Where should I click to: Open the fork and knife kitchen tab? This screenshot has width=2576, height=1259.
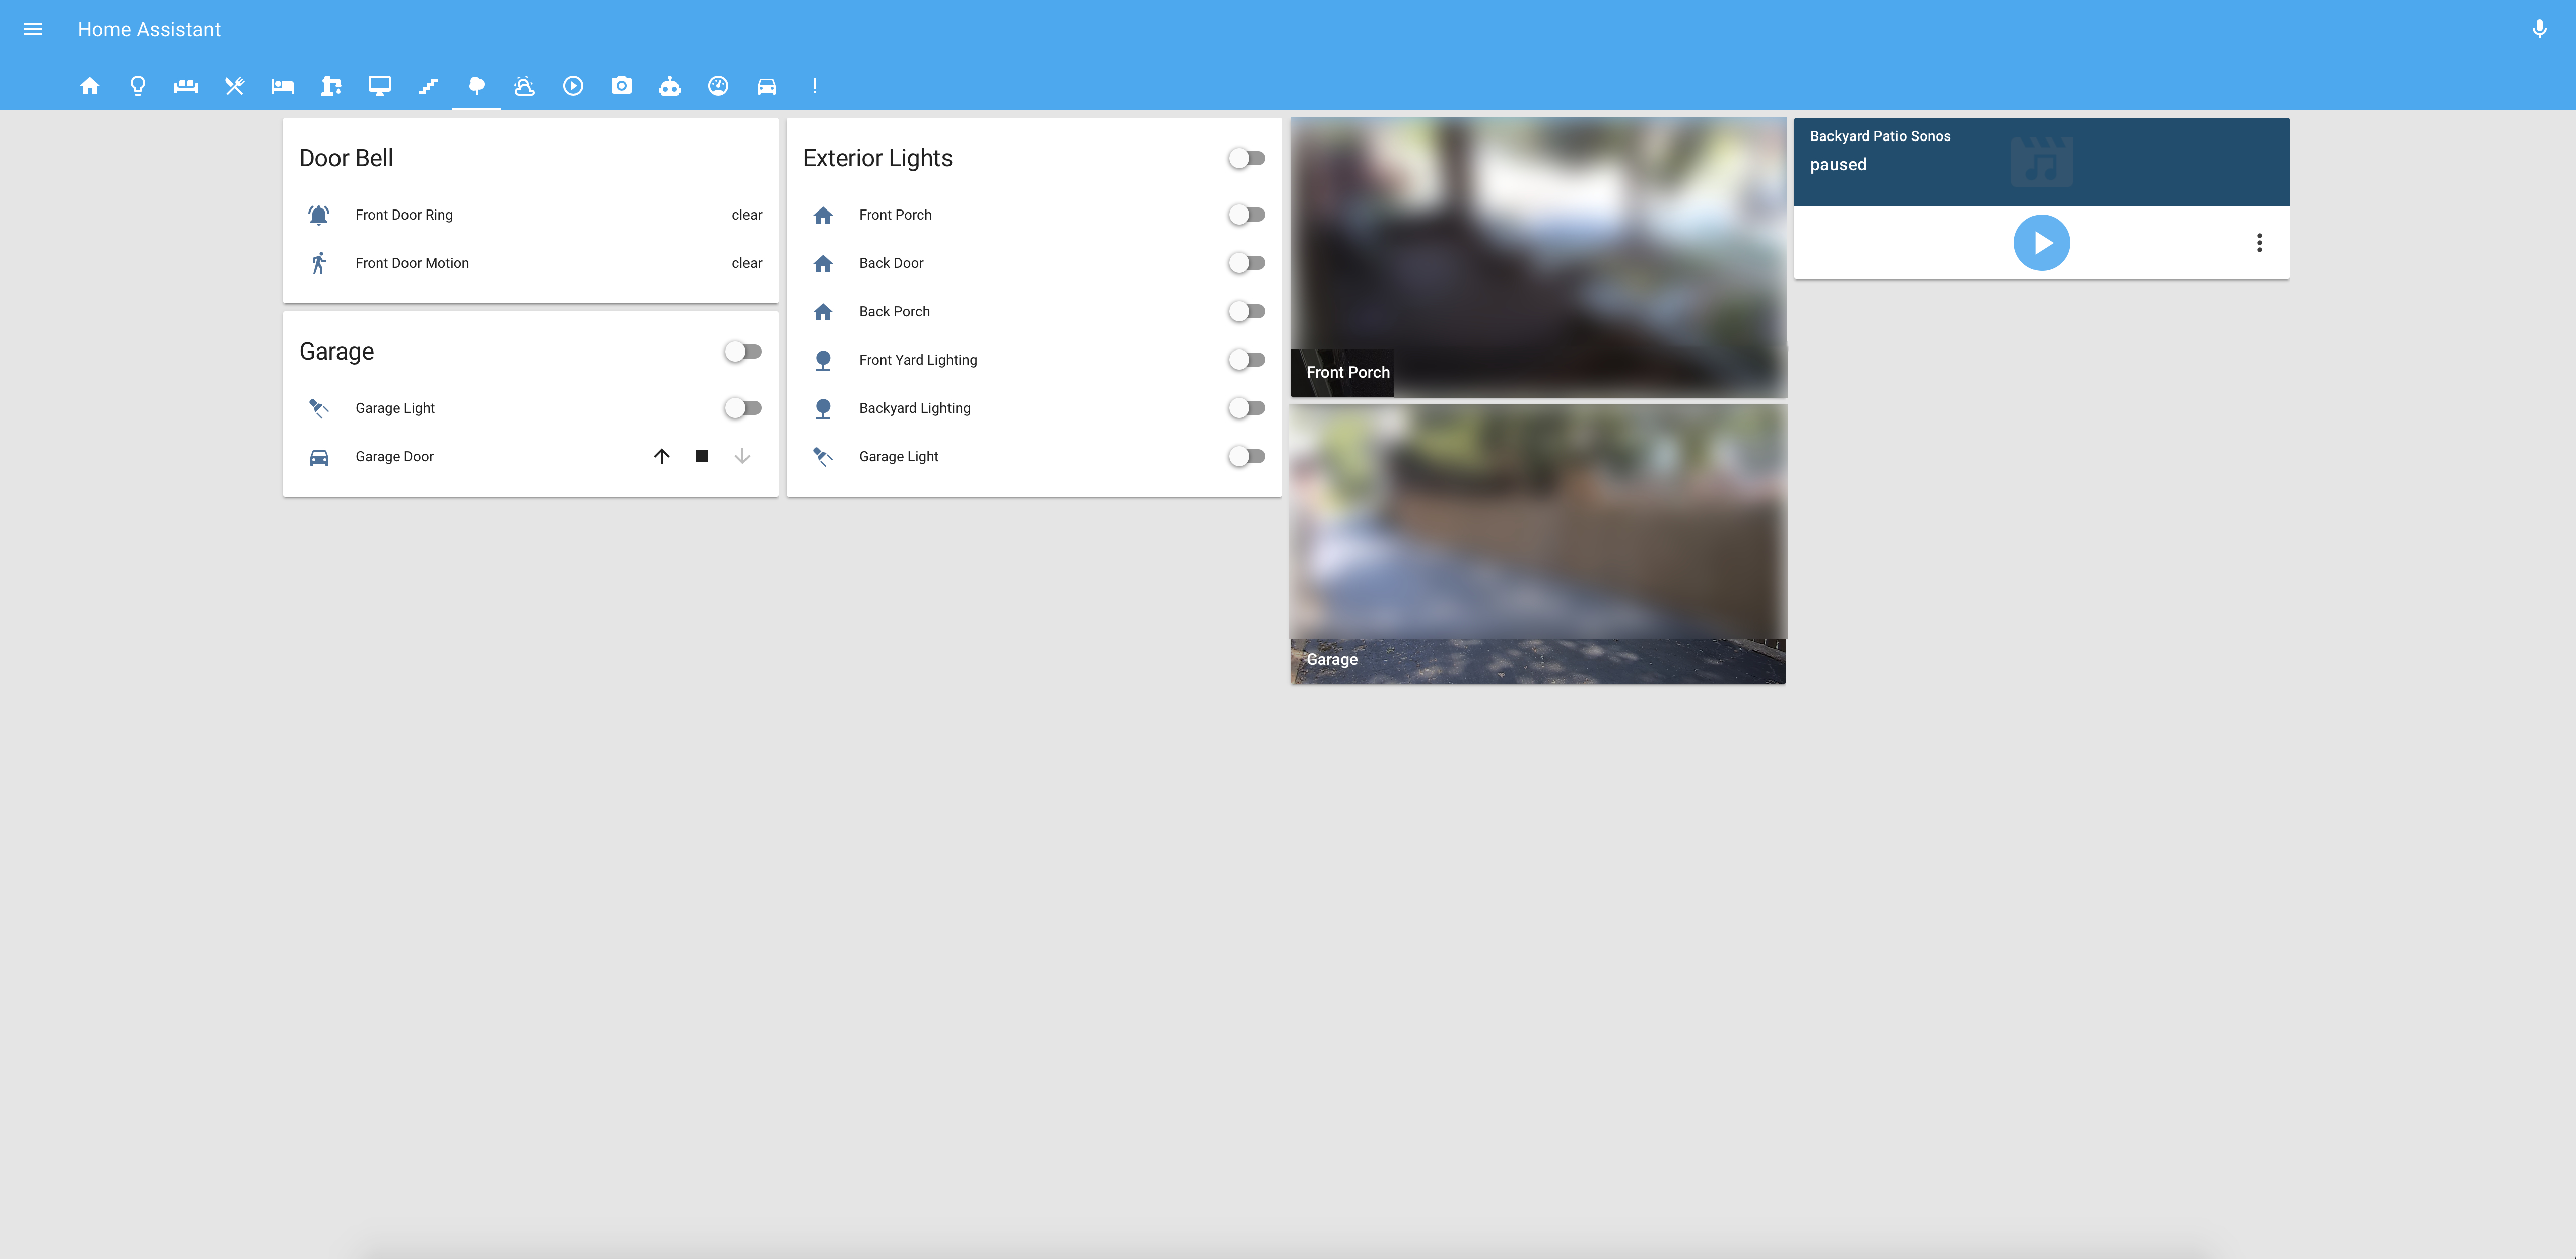coord(234,86)
